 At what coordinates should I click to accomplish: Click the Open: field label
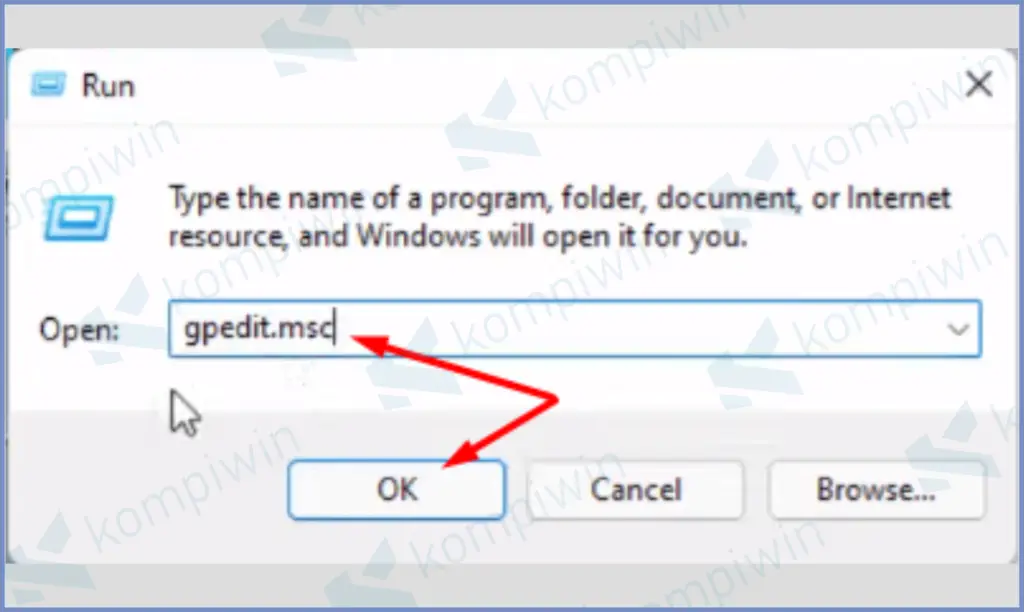79,329
